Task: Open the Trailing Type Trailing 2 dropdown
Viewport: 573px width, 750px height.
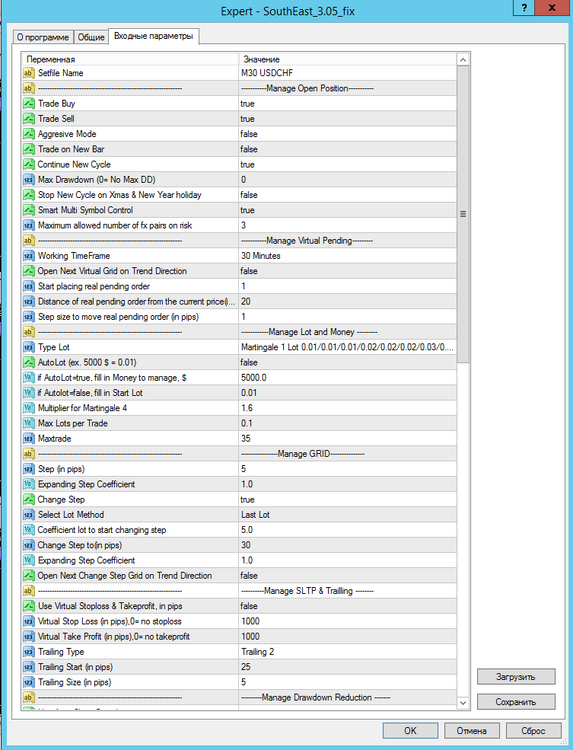Action: click(347, 651)
